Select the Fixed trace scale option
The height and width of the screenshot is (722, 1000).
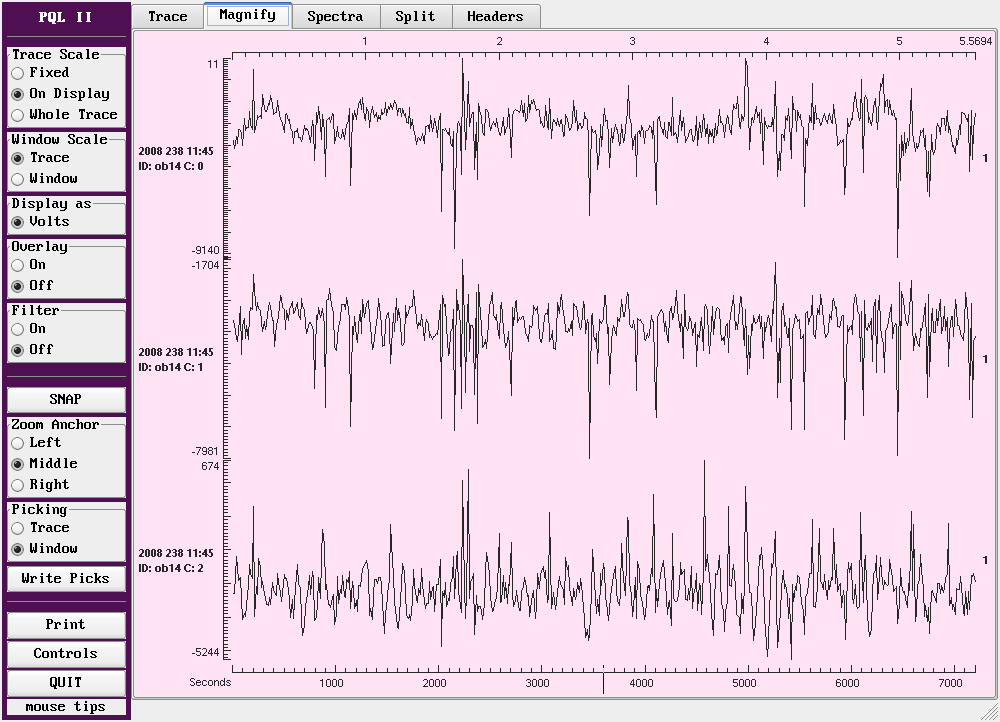pyautogui.click(x=18, y=73)
